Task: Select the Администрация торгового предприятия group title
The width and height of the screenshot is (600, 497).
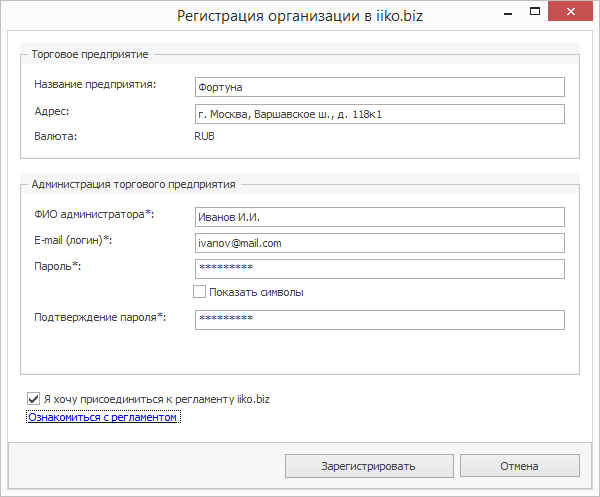Action: point(134,184)
